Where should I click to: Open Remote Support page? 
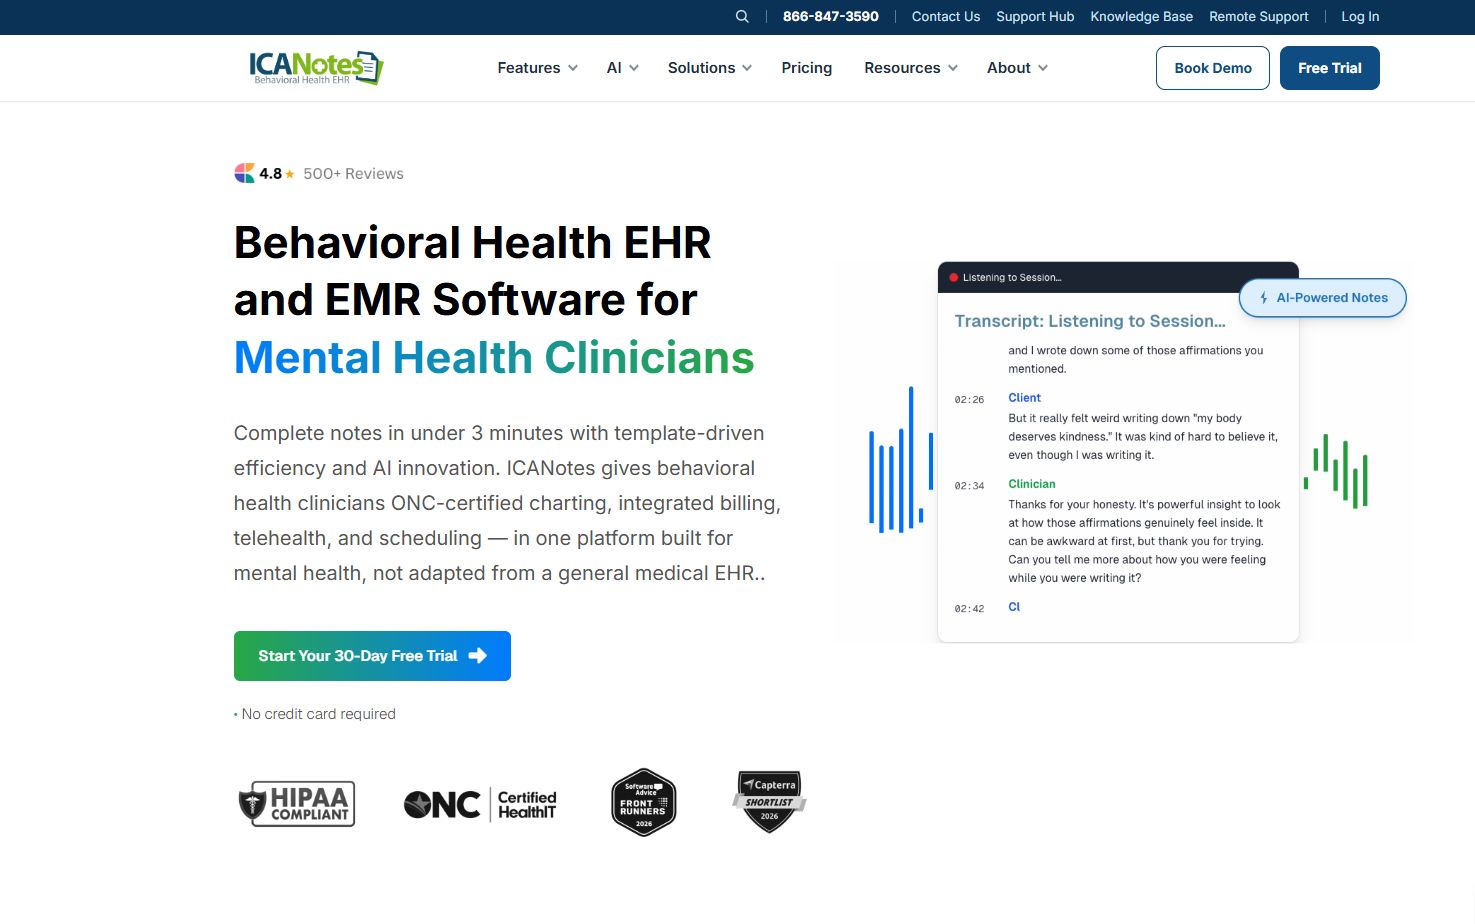pyautogui.click(x=1259, y=16)
